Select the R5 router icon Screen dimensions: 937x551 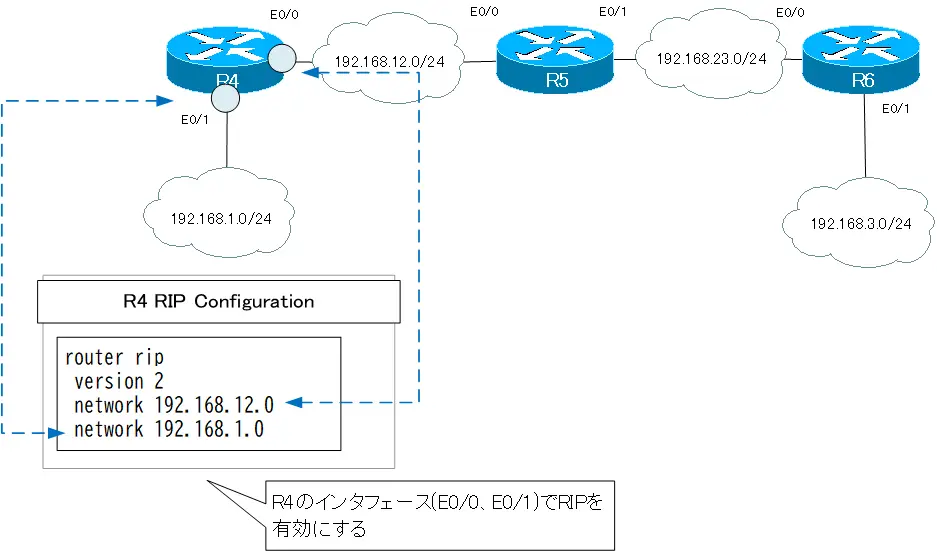coord(555,59)
